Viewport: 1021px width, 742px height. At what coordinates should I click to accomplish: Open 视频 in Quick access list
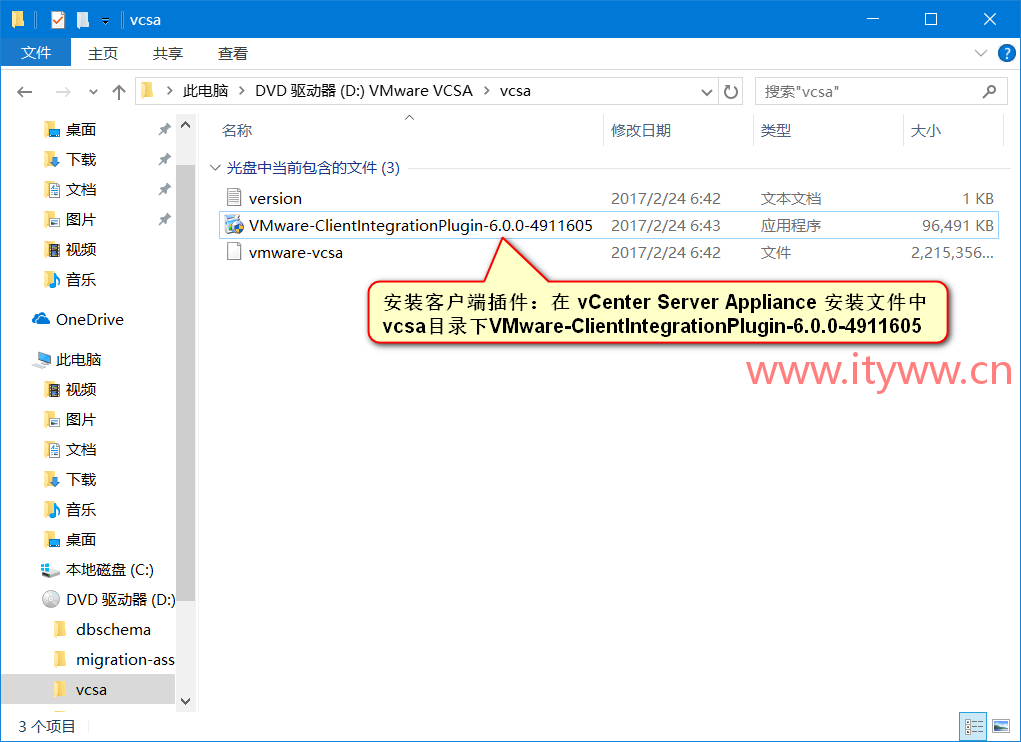coord(81,249)
